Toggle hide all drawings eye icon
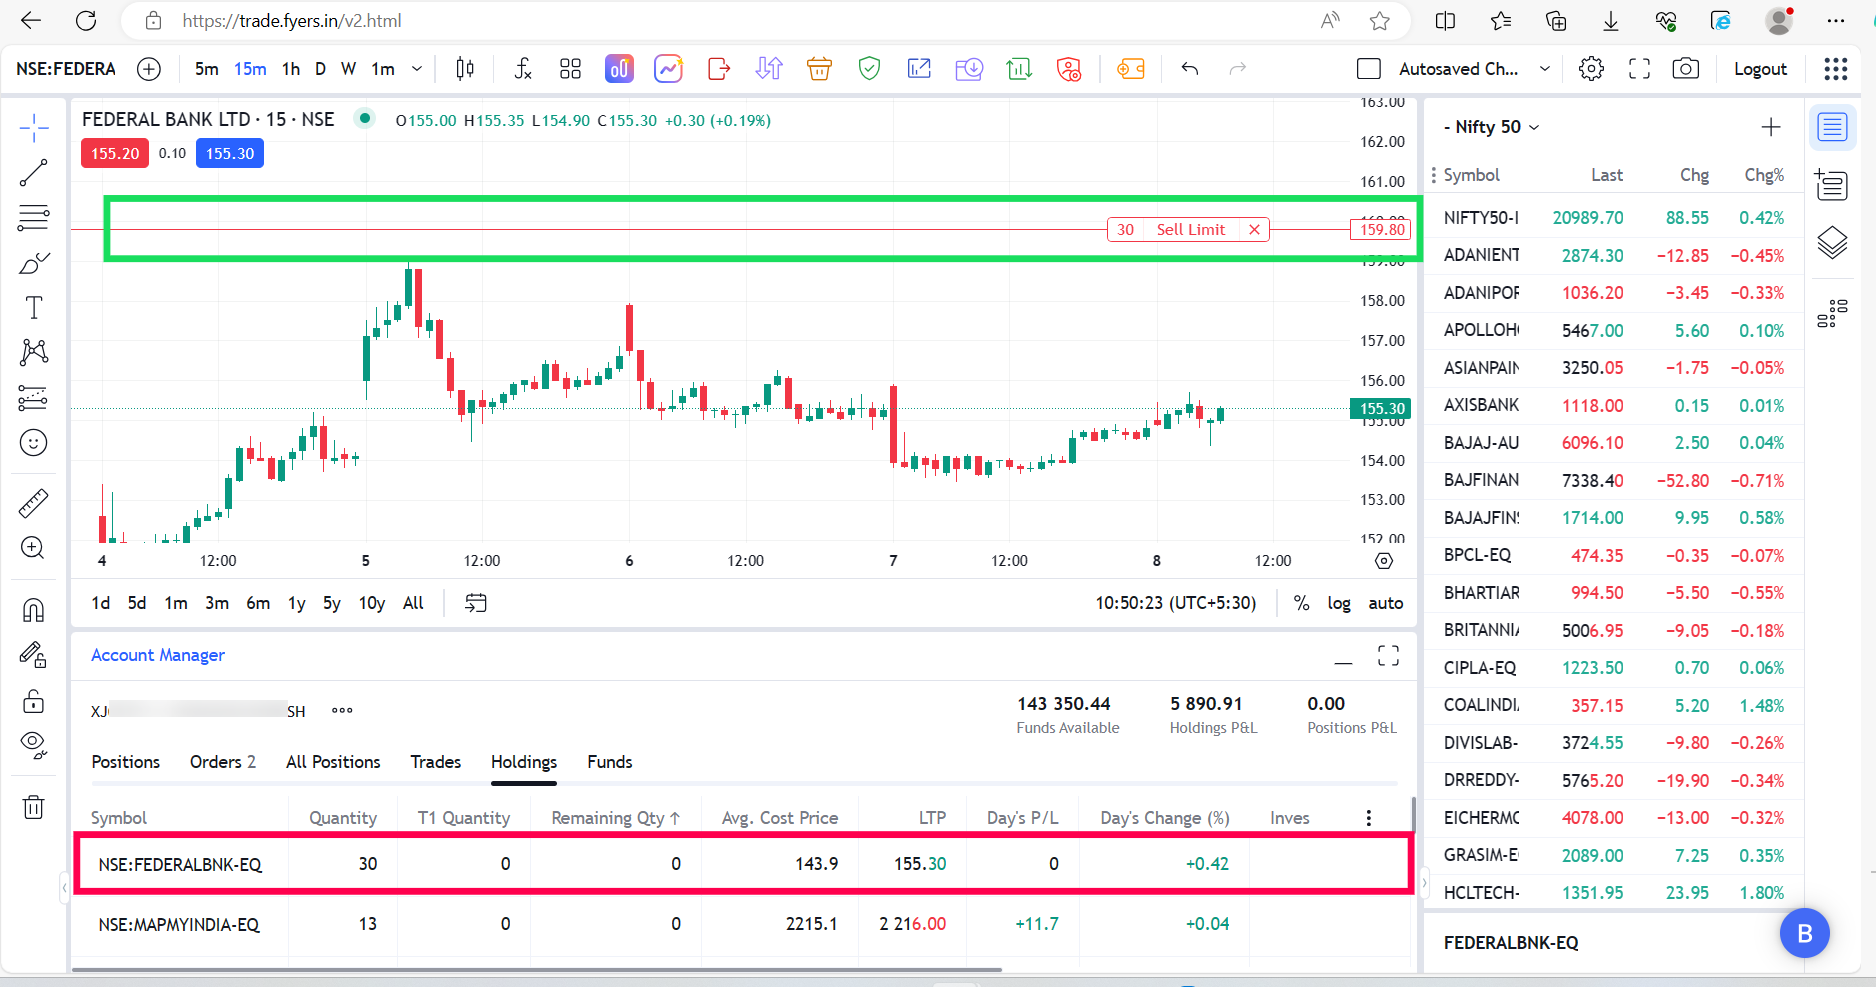Image resolution: width=1876 pixels, height=987 pixels. coord(34,745)
